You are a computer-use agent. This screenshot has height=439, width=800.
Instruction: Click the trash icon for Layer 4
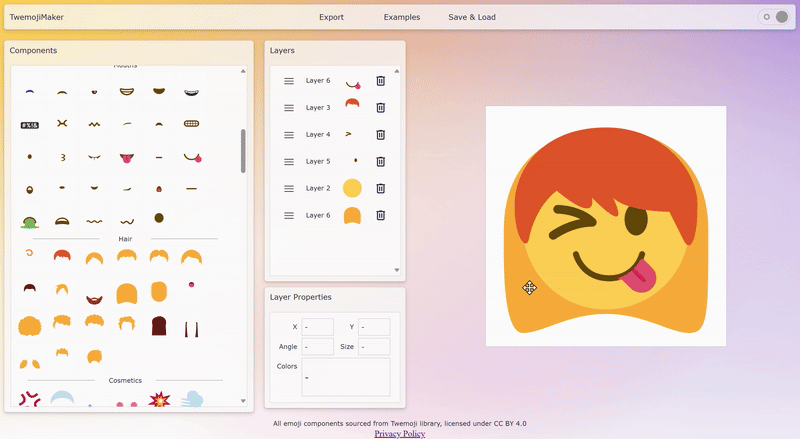[380, 135]
